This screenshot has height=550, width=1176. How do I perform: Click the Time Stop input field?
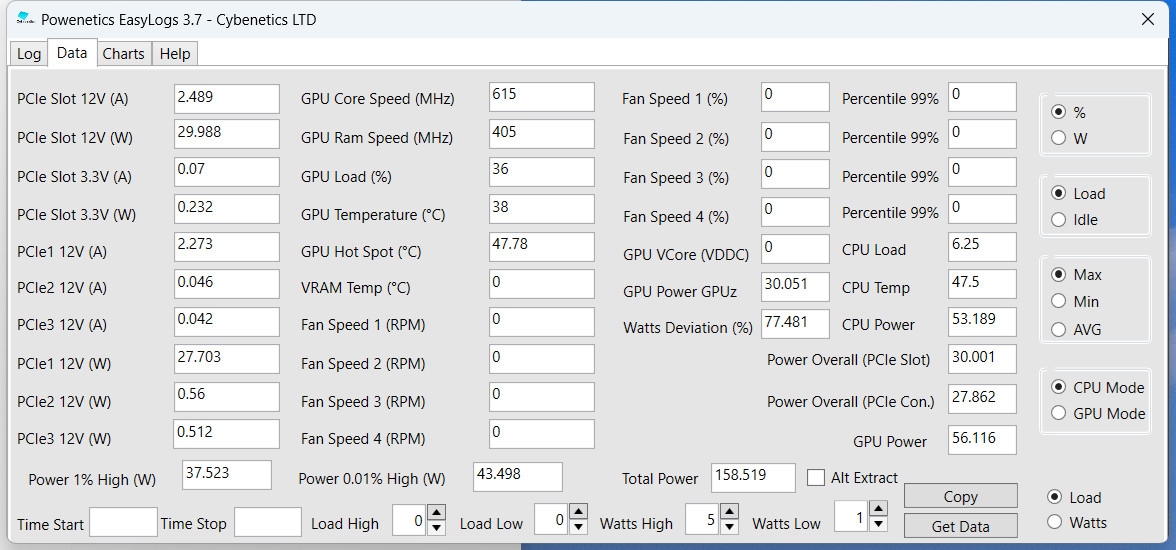pos(267,522)
